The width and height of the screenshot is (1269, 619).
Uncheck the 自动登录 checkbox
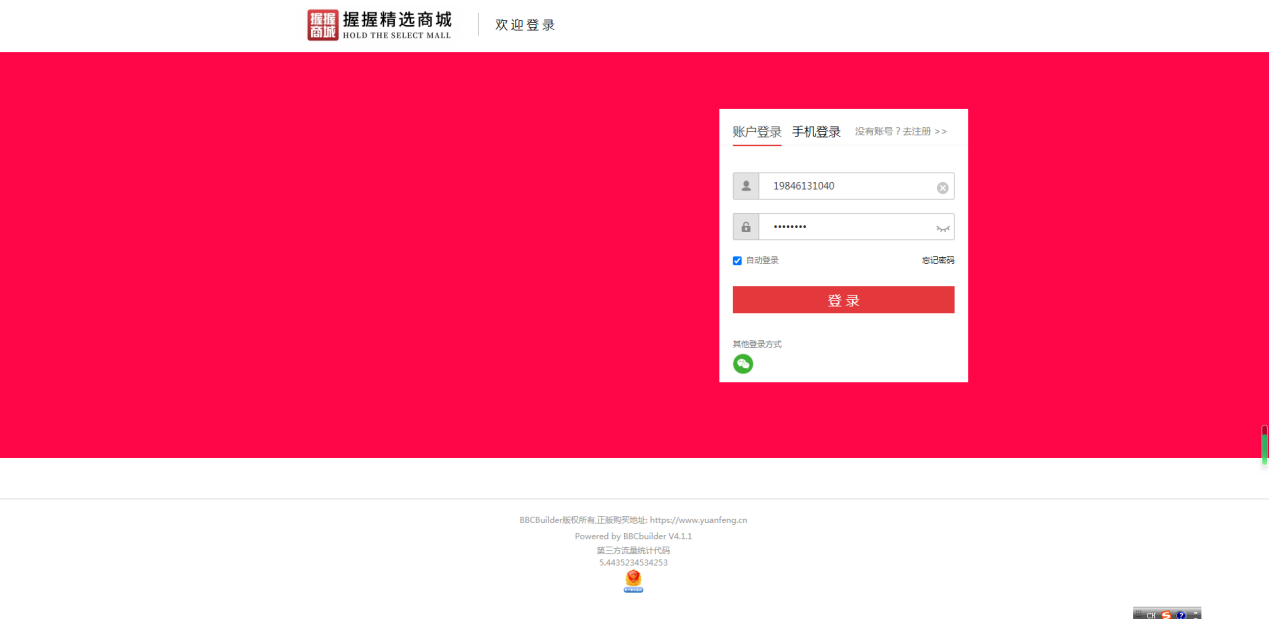[738, 261]
